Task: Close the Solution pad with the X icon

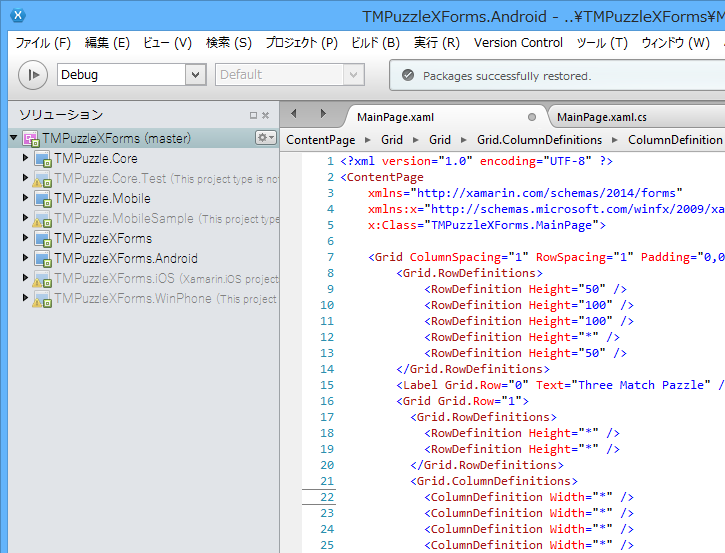Action: tap(265, 116)
